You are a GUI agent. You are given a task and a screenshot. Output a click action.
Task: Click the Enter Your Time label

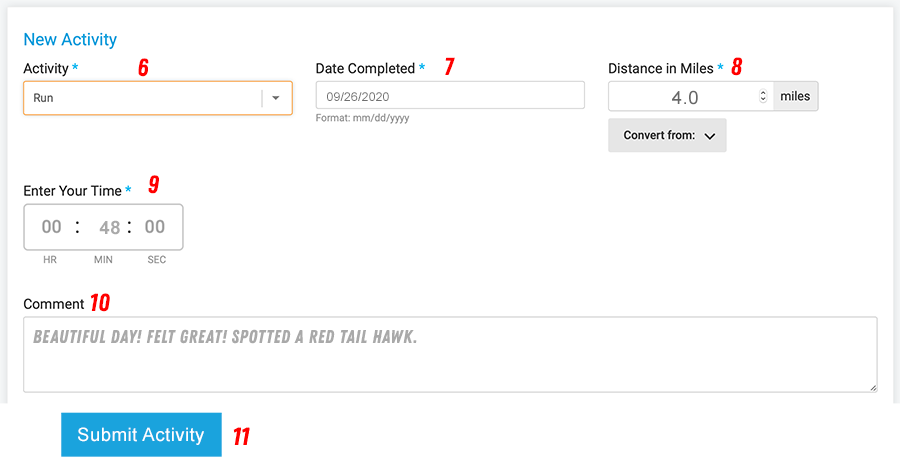(72, 191)
